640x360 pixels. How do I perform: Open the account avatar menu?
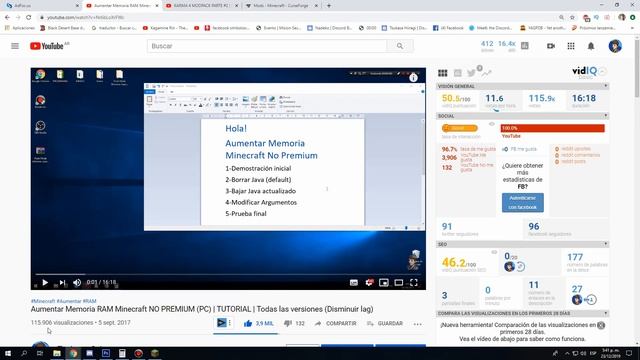[615, 46]
